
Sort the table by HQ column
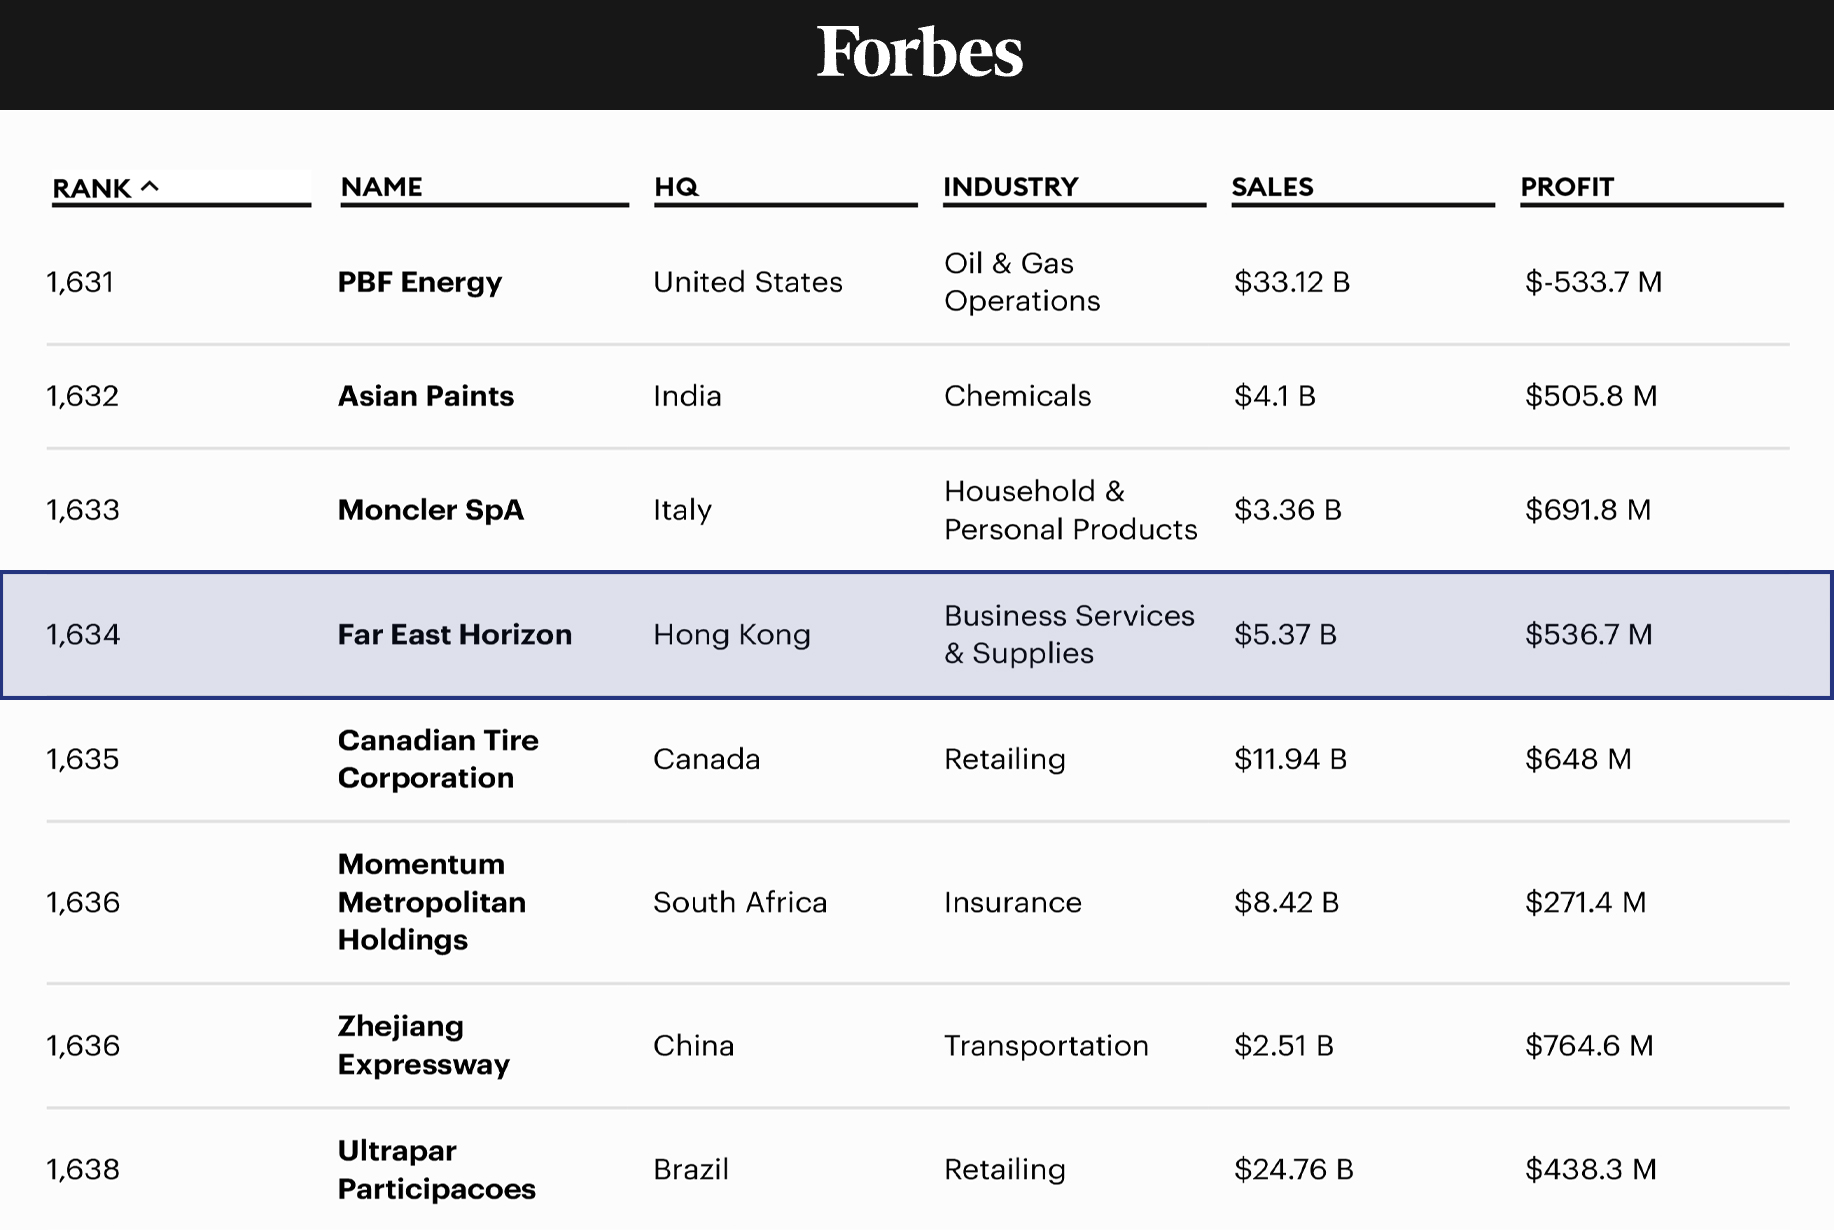point(676,187)
